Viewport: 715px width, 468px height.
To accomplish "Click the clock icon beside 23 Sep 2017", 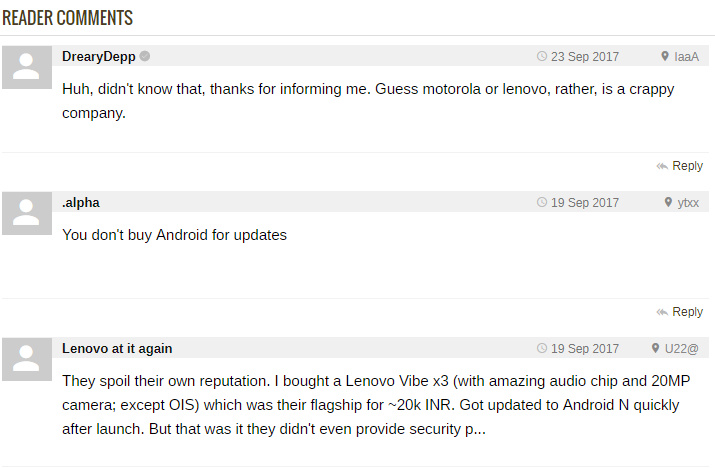I will coord(542,57).
